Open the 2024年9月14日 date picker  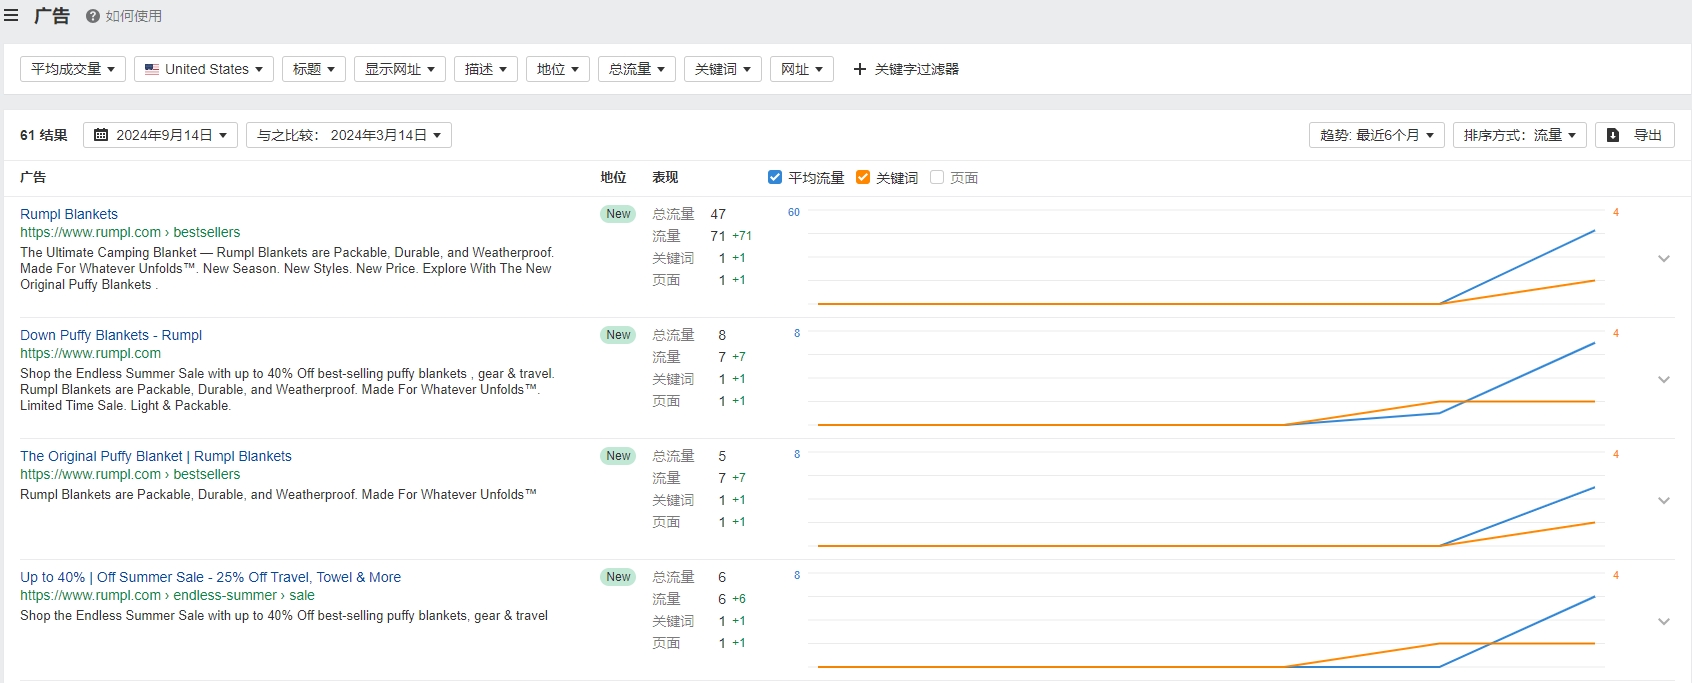(160, 135)
